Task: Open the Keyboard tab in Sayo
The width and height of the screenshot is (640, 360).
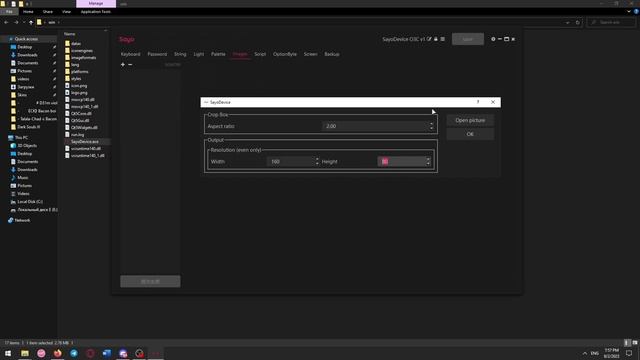Action: pos(130,54)
